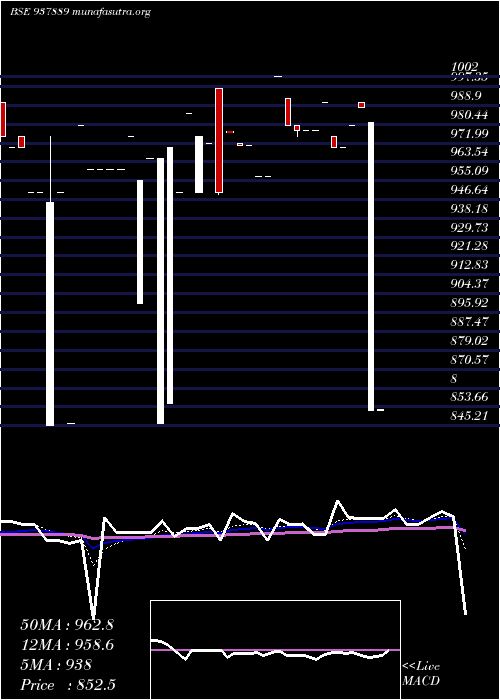Click the 1002 price axis label

(x=465, y=68)
